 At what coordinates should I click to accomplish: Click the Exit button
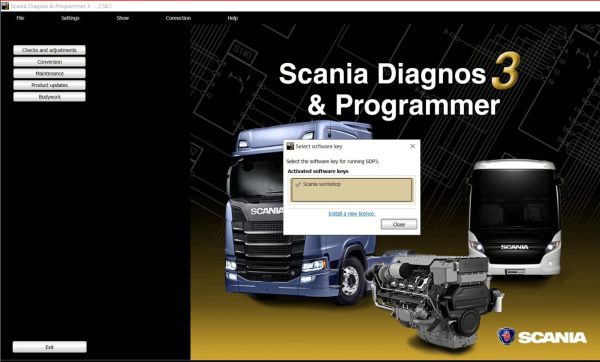click(x=49, y=347)
